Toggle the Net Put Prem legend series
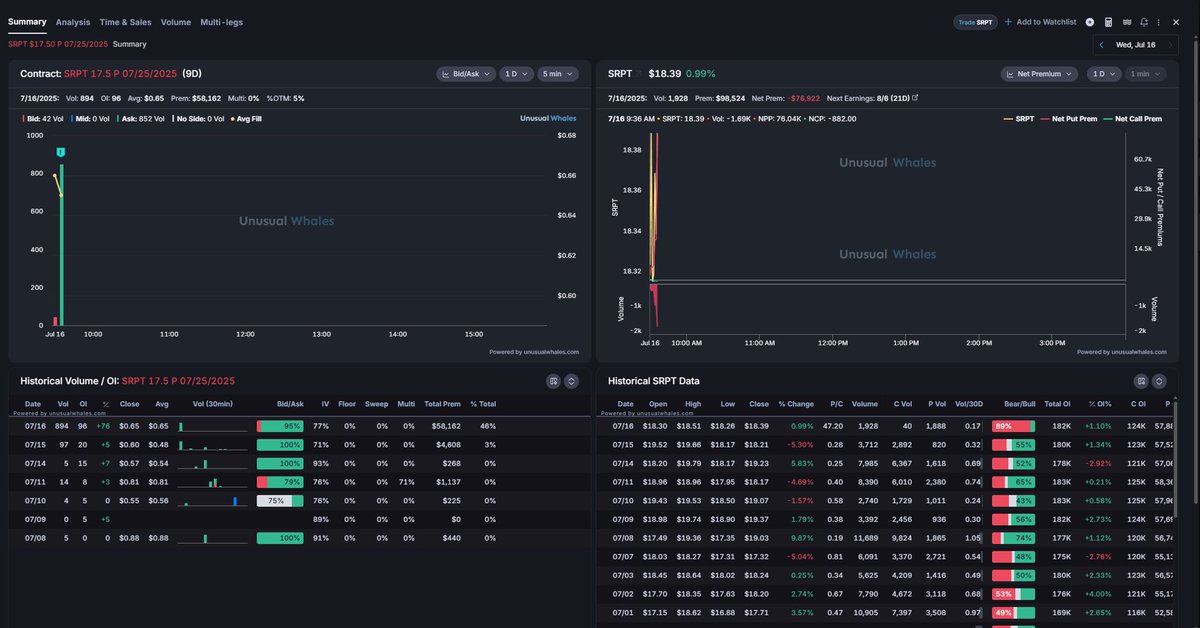This screenshot has height=628, width=1200. coord(1071,118)
